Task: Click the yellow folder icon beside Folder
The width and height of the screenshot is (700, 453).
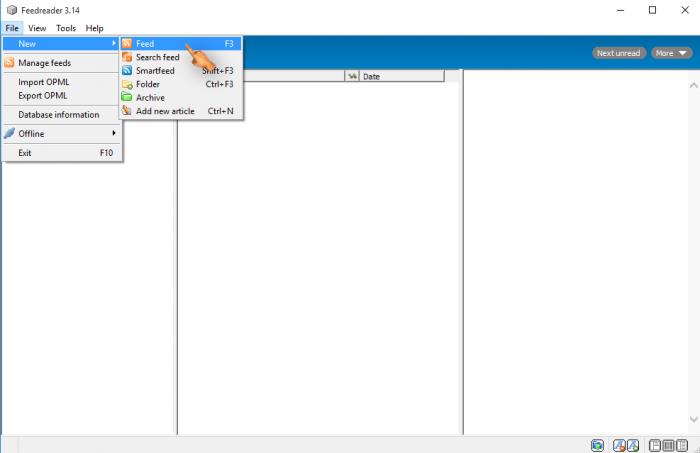Action: tap(127, 84)
